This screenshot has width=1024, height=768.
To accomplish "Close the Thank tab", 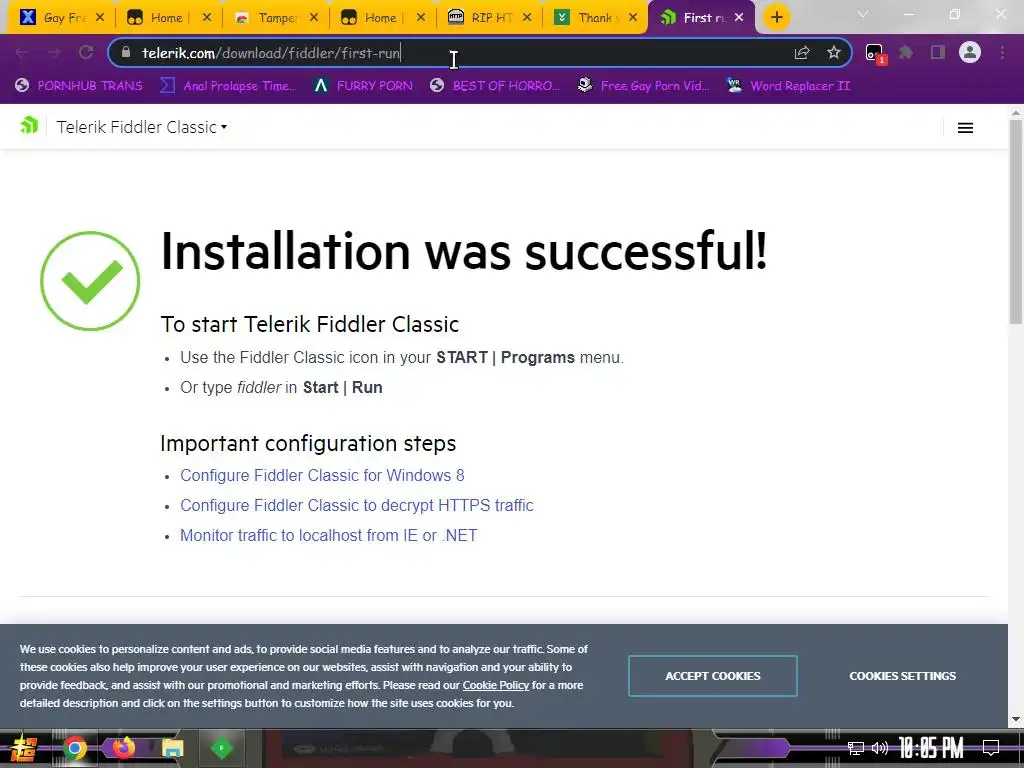I will 633,18.
